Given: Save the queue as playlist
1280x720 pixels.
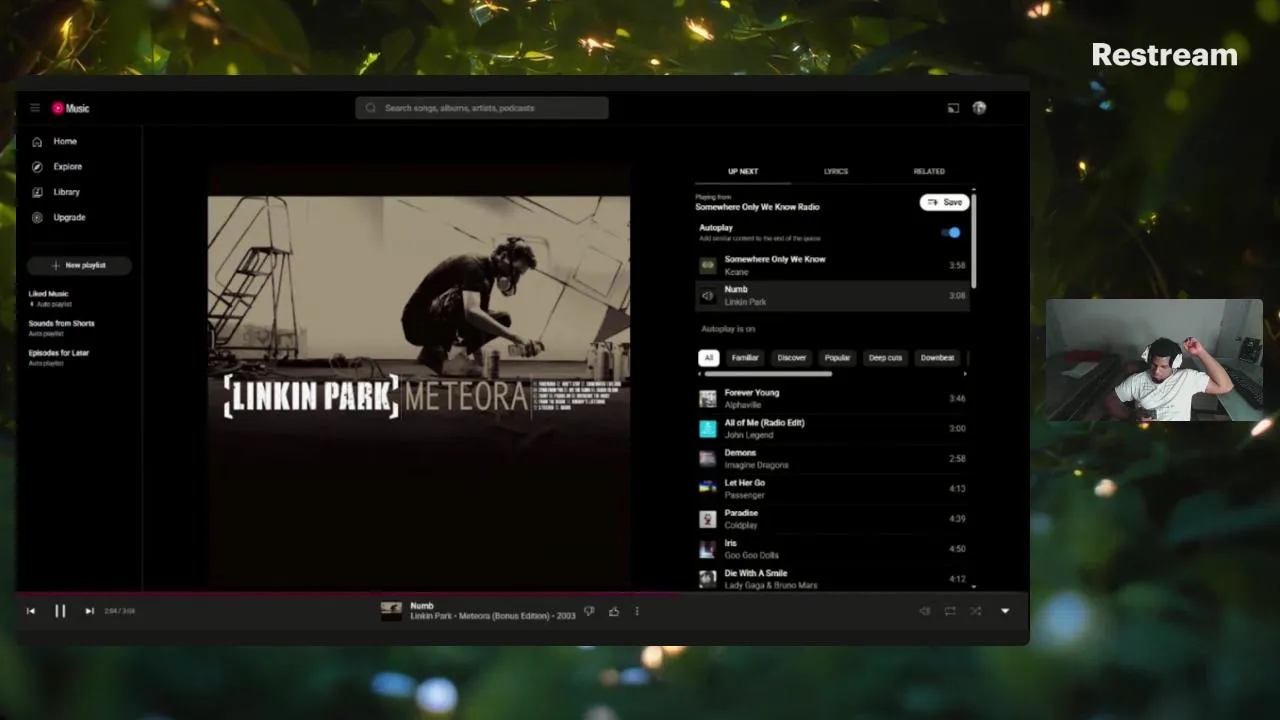Looking at the screenshot, I should tap(944, 202).
